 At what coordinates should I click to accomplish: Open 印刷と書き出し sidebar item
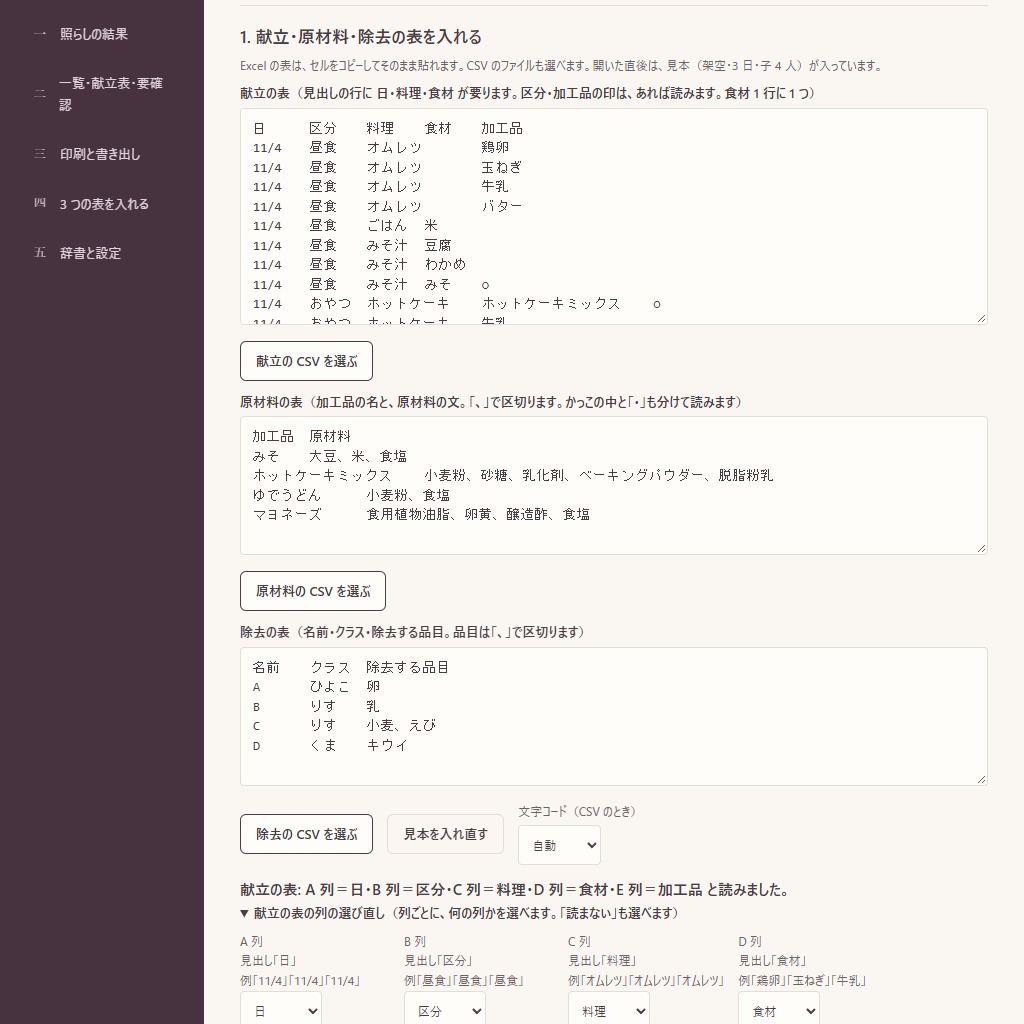click(100, 154)
